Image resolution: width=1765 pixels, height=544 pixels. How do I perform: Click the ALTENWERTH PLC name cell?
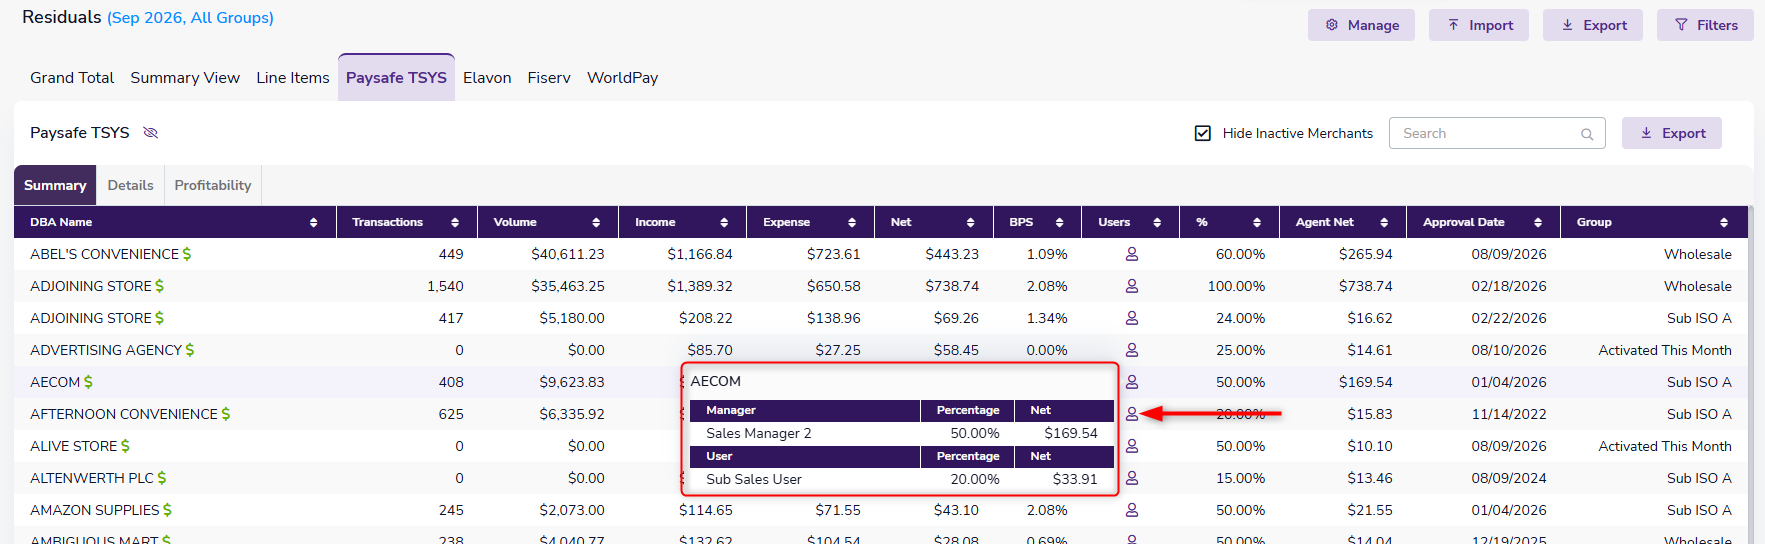pos(92,478)
